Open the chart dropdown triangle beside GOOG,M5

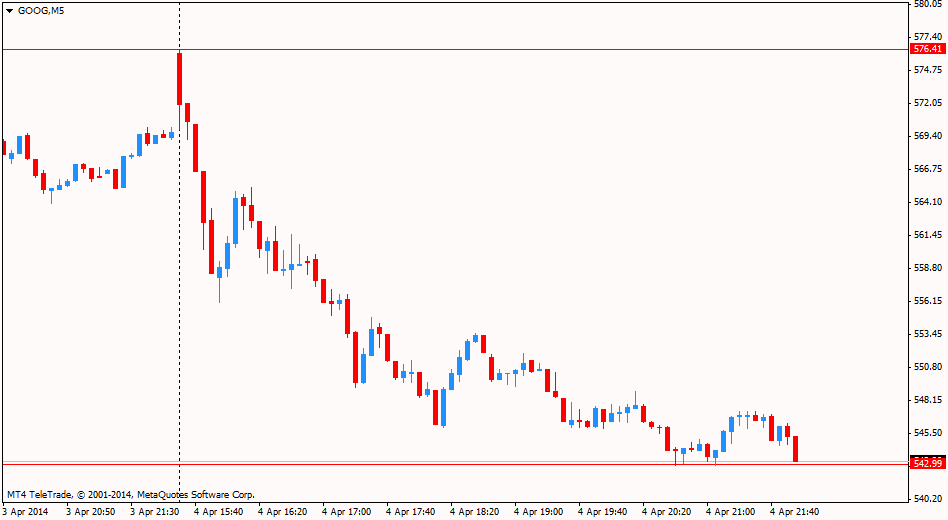tap(9, 11)
